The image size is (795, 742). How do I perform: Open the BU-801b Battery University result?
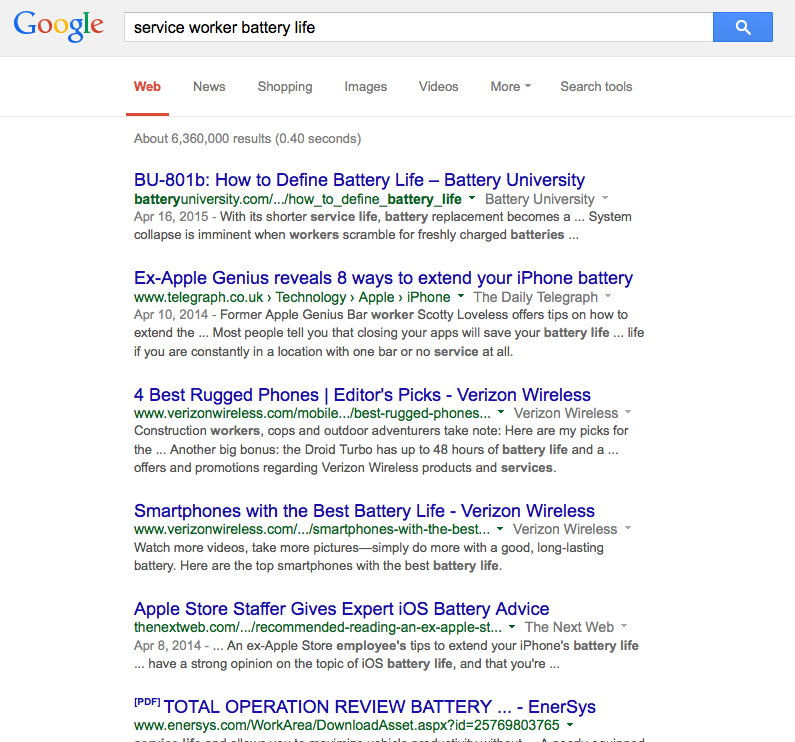coord(359,180)
